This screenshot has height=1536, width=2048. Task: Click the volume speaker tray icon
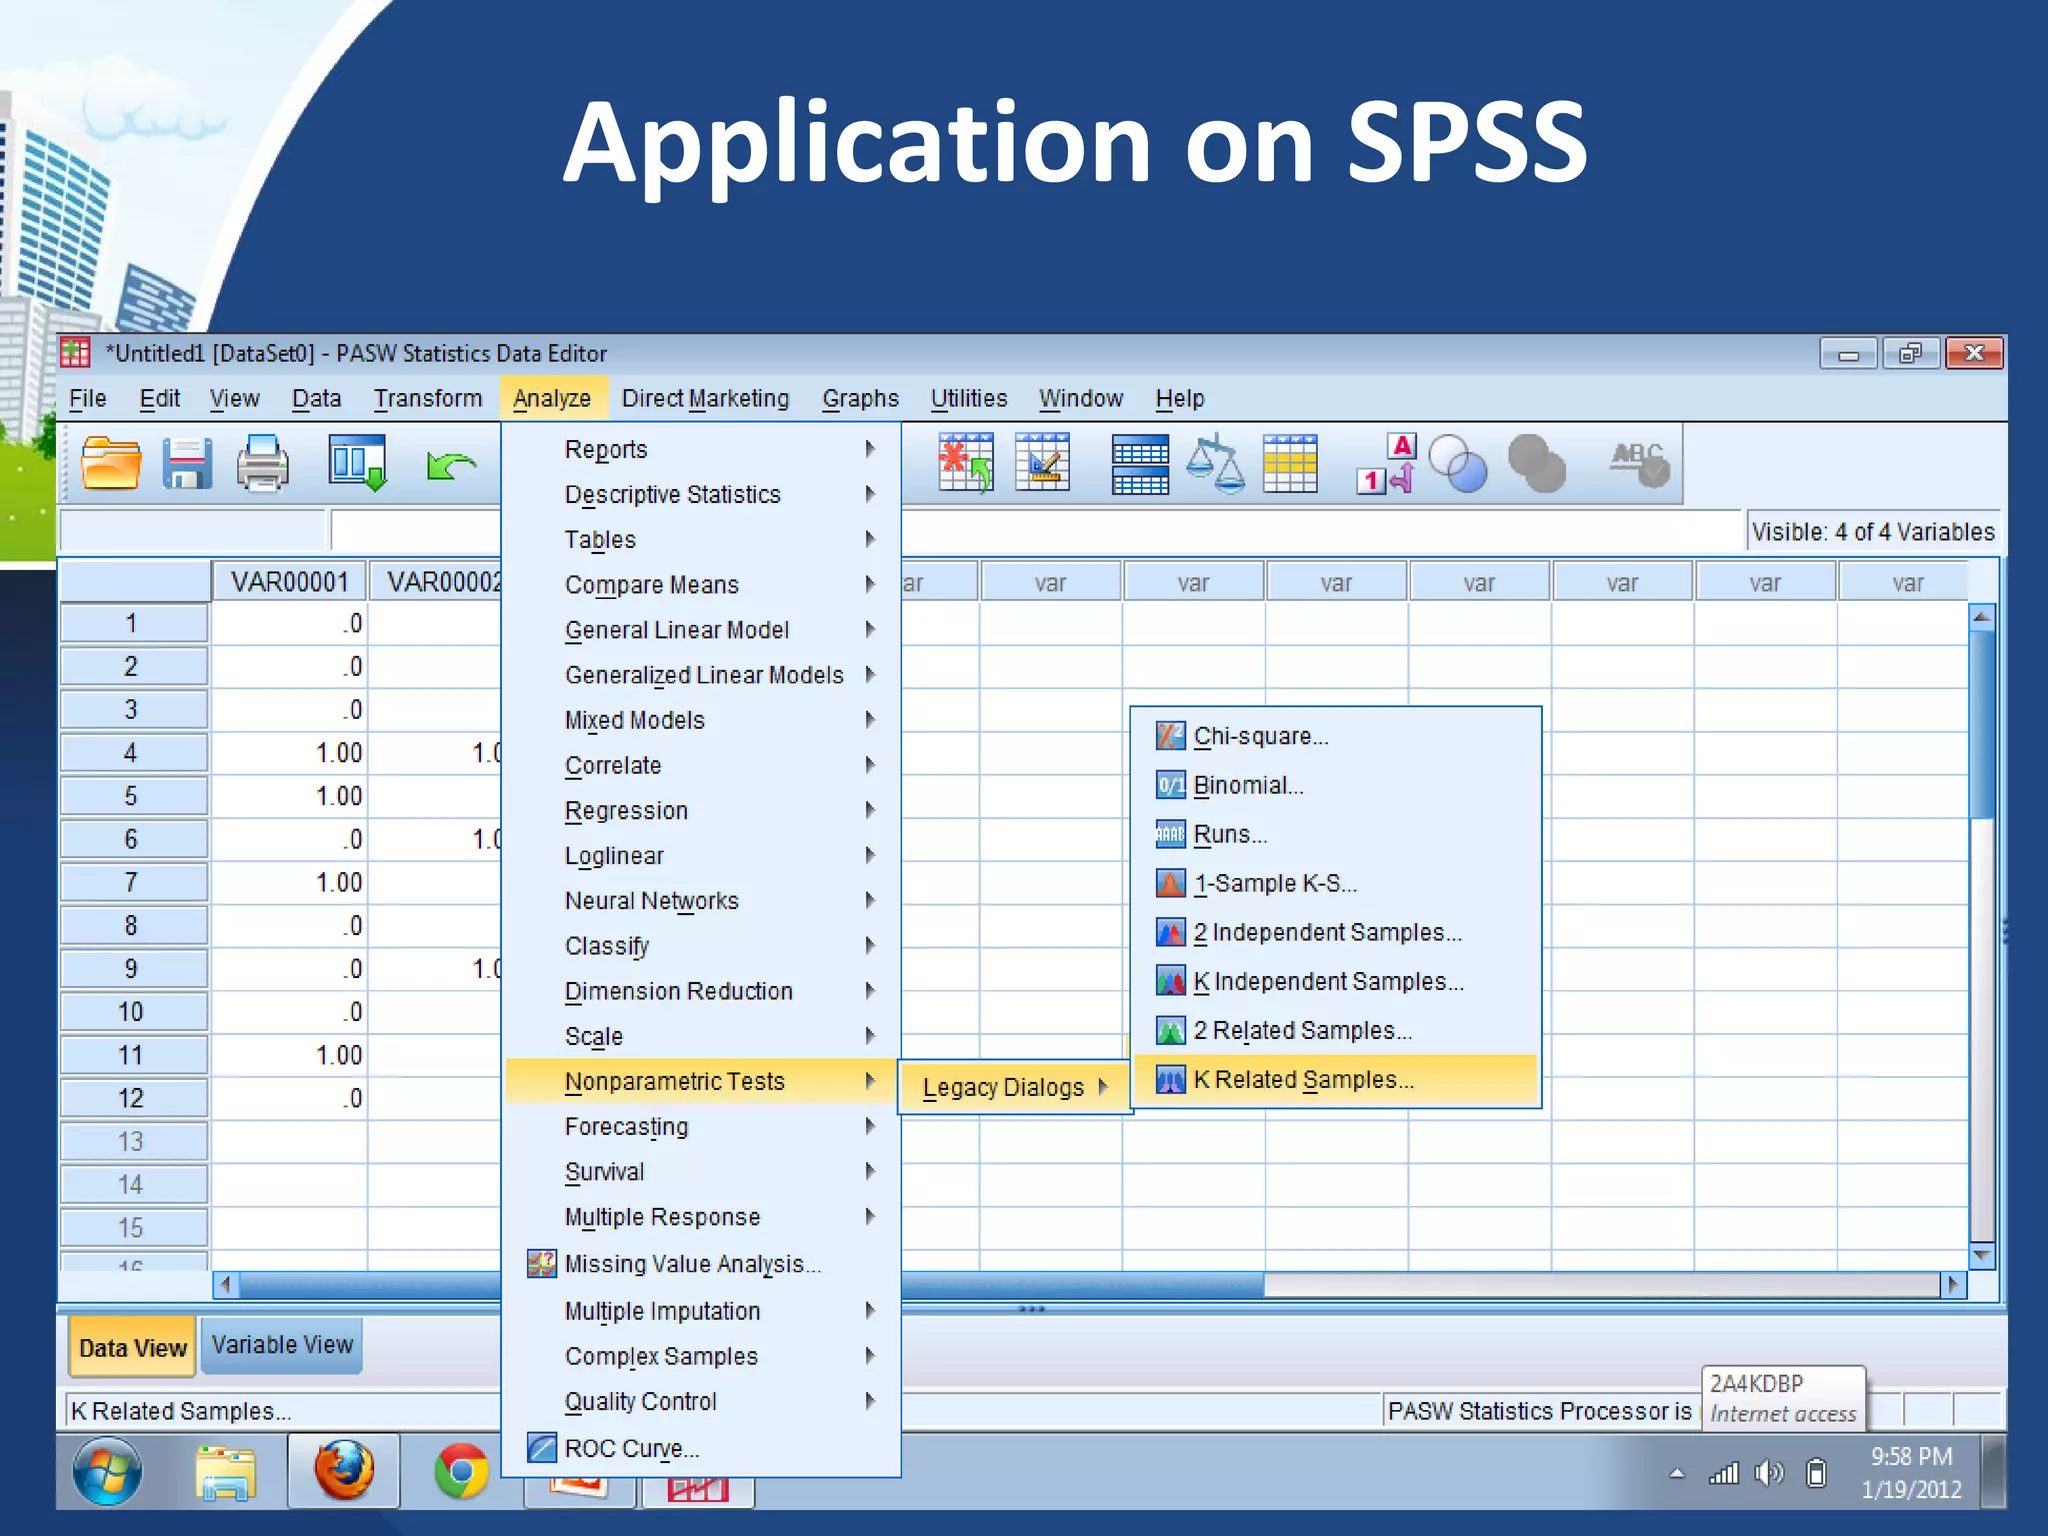tap(1768, 1472)
